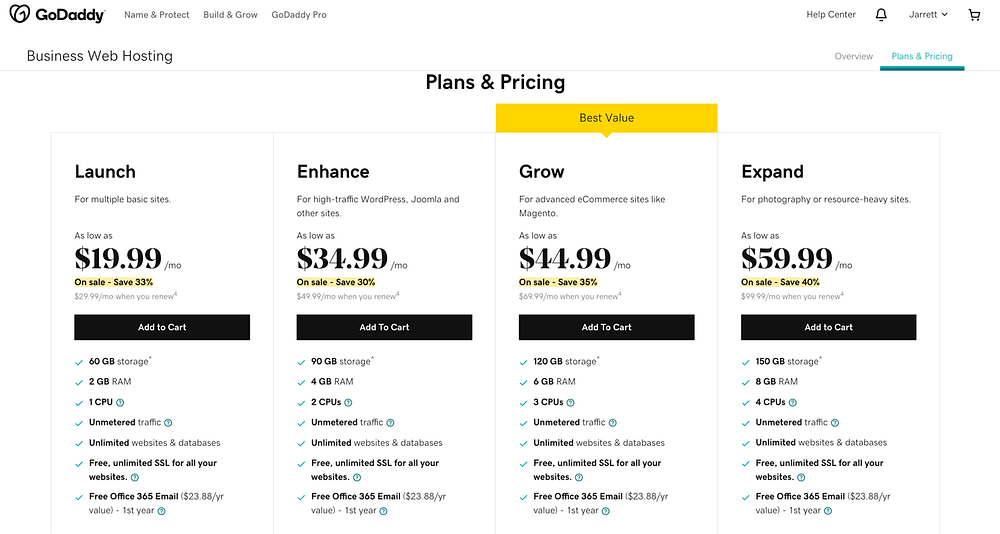Click the GoDaddy logo
Image resolution: width=1000 pixels, height=534 pixels.
[x=56, y=15]
